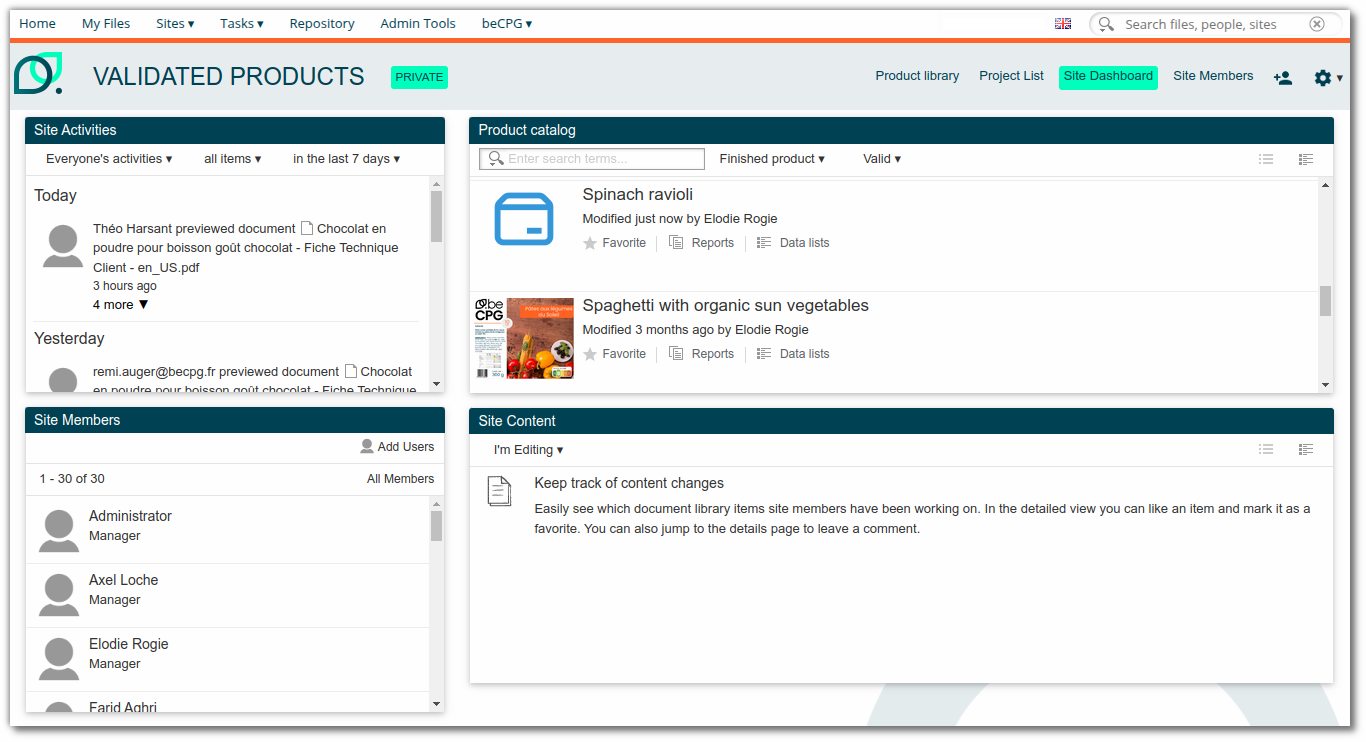Switch to the Product library tab
The height and width of the screenshot is (742, 1366).
point(916,76)
